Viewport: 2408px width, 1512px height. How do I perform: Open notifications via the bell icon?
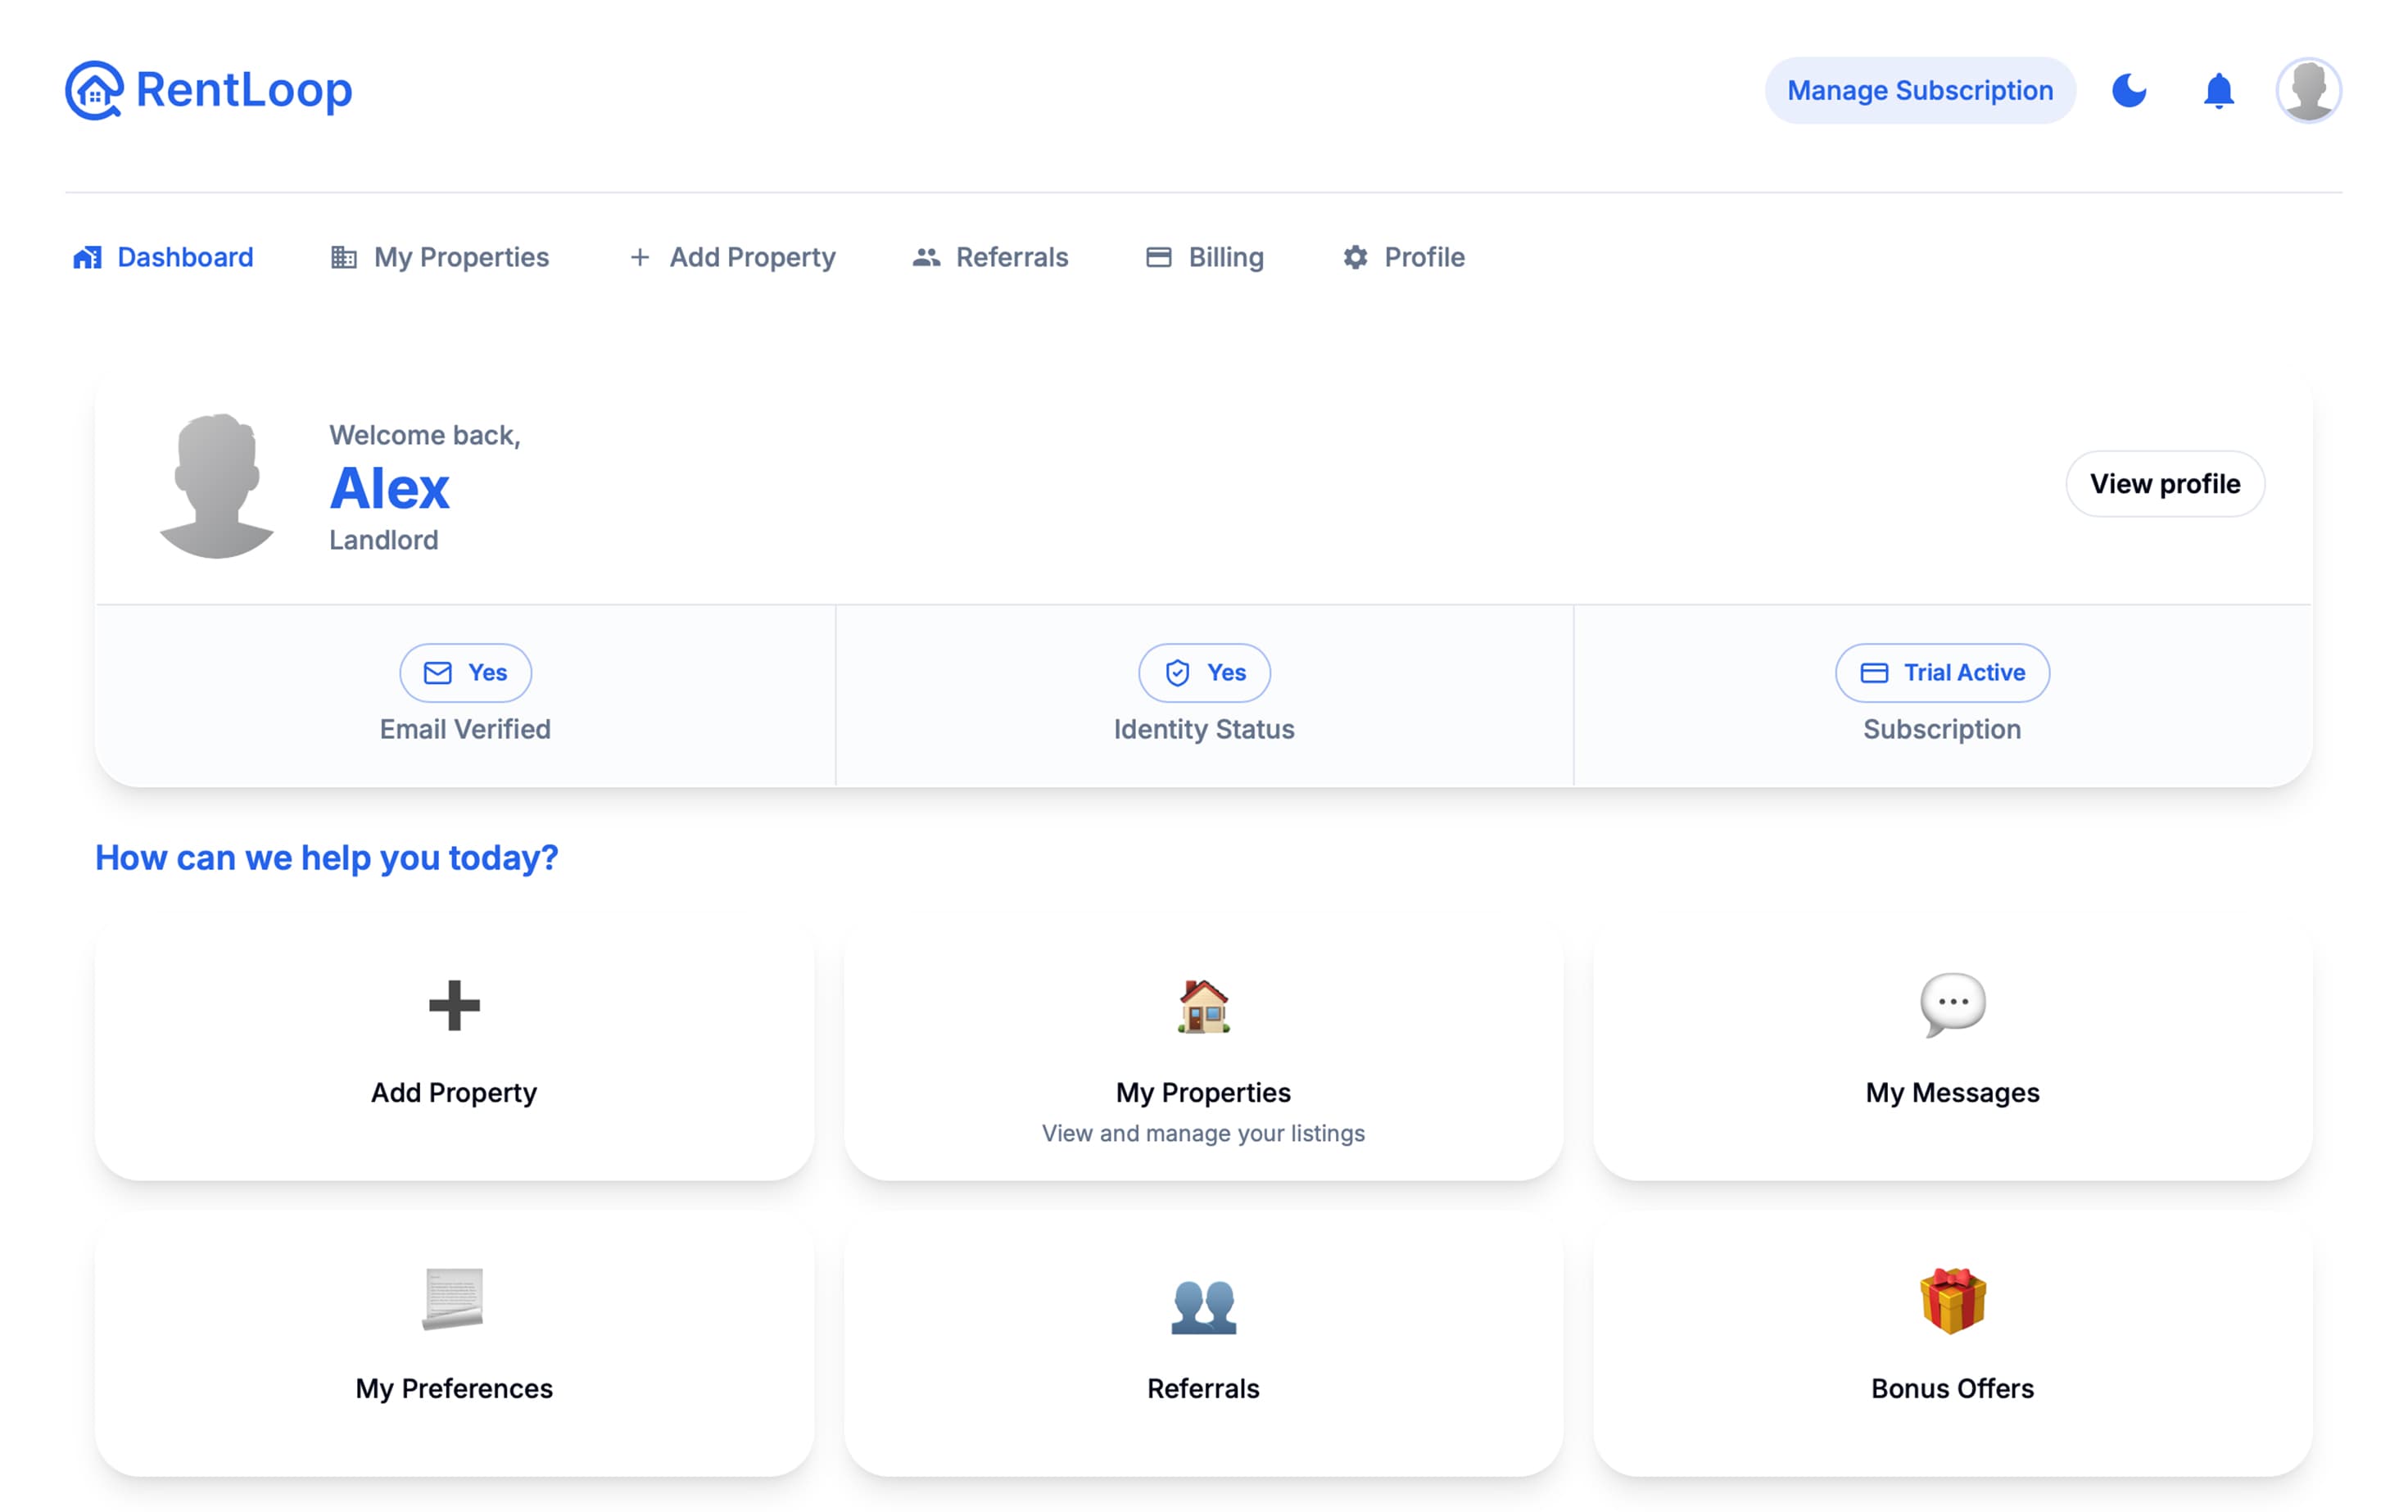click(2218, 90)
